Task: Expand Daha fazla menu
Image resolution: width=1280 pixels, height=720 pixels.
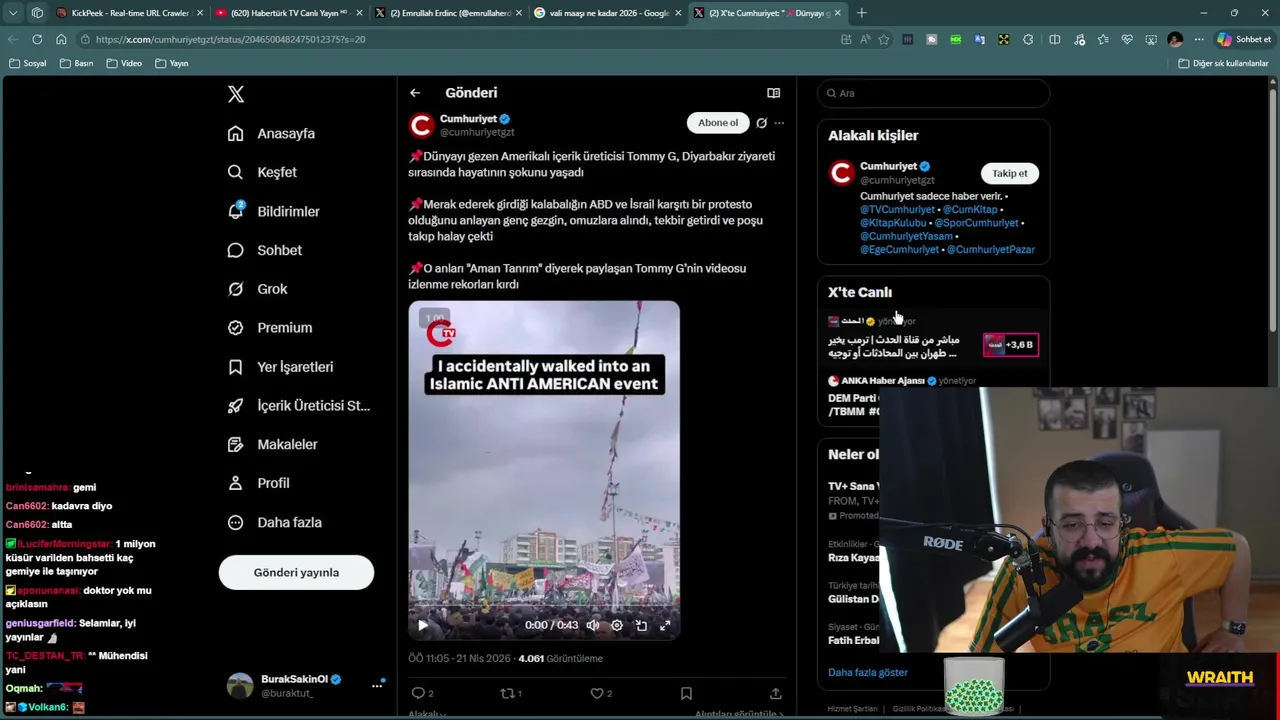Action: point(274,522)
